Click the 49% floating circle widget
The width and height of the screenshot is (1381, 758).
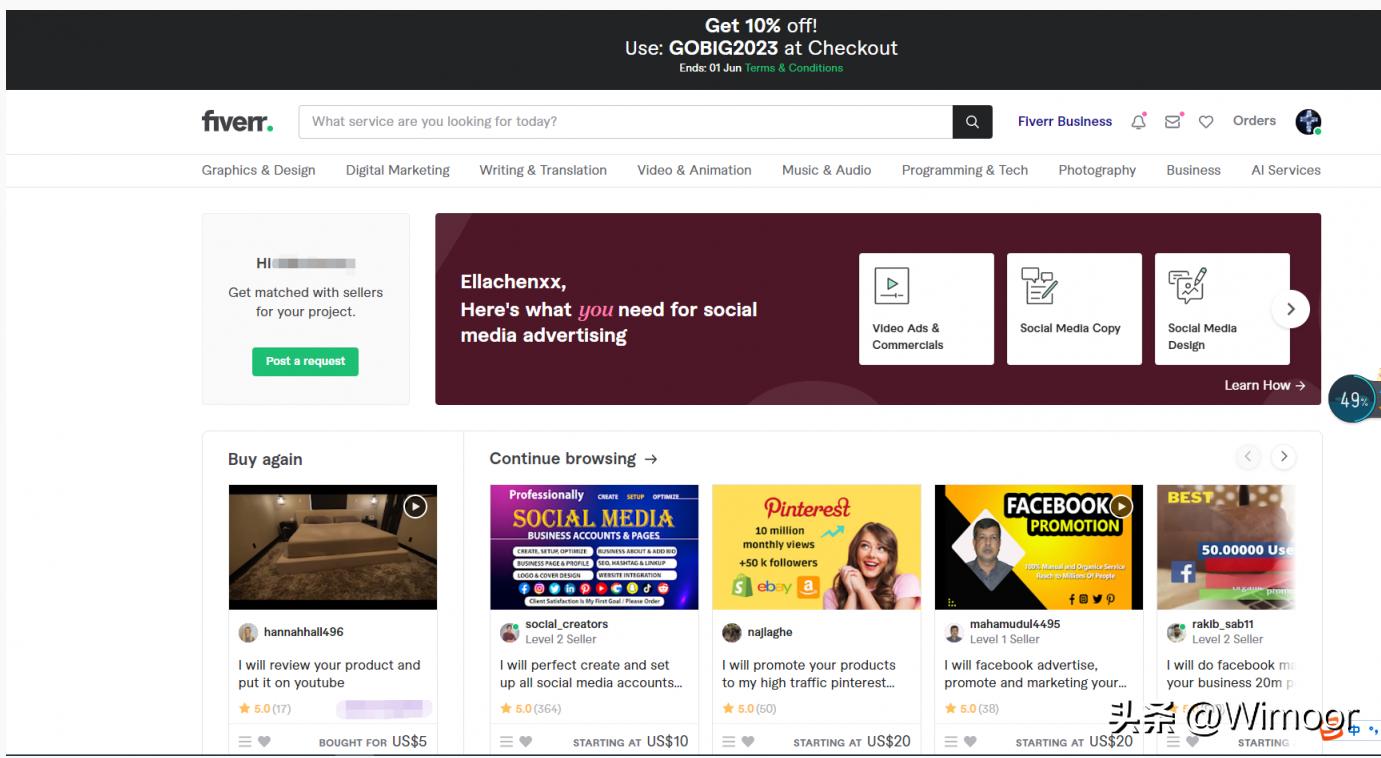[x=1353, y=400]
